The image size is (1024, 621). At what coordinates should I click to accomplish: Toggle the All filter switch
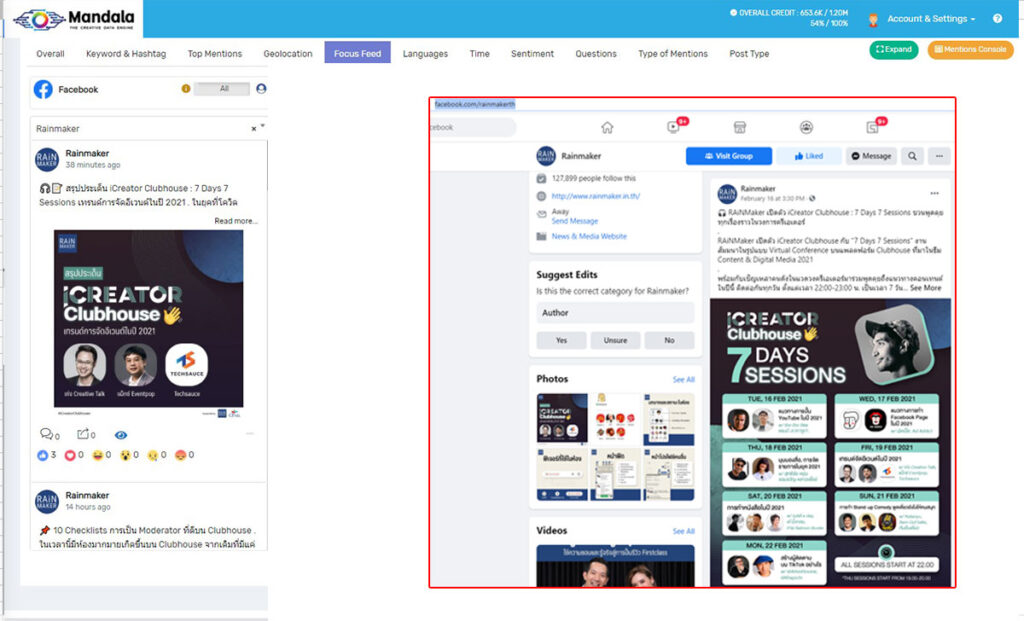(x=223, y=88)
